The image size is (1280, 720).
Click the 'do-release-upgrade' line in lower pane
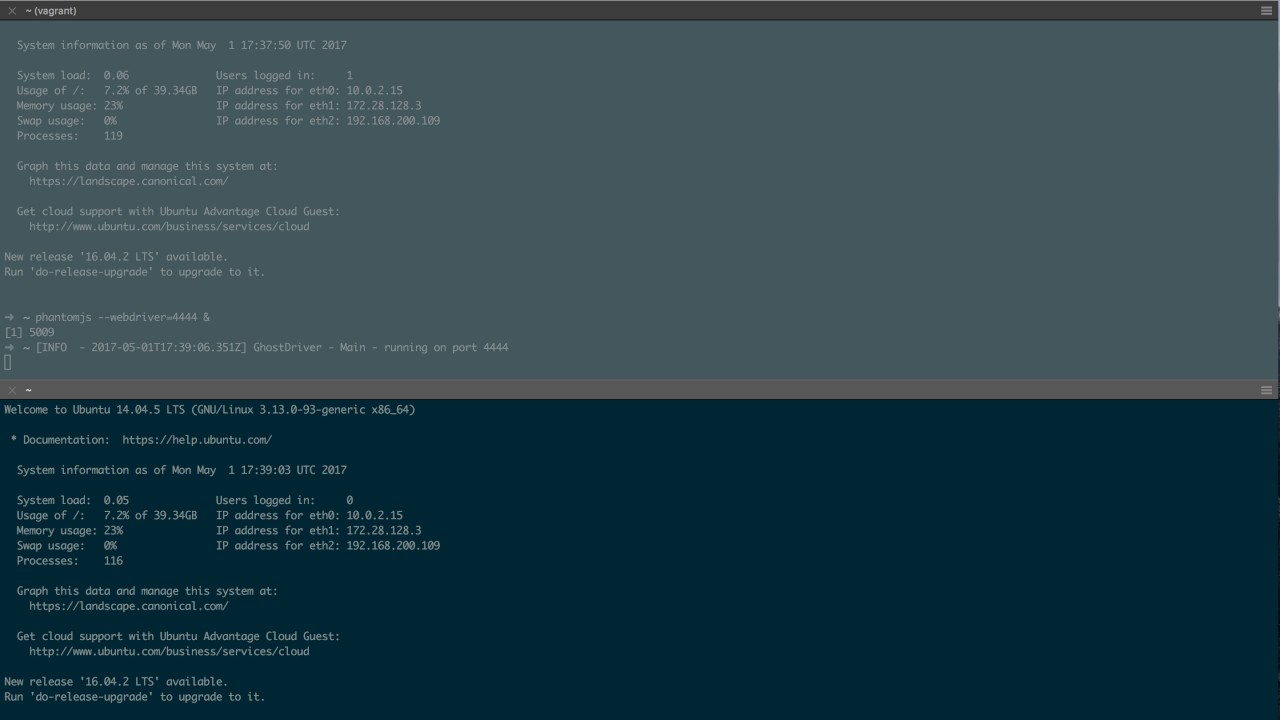[x=135, y=697]
